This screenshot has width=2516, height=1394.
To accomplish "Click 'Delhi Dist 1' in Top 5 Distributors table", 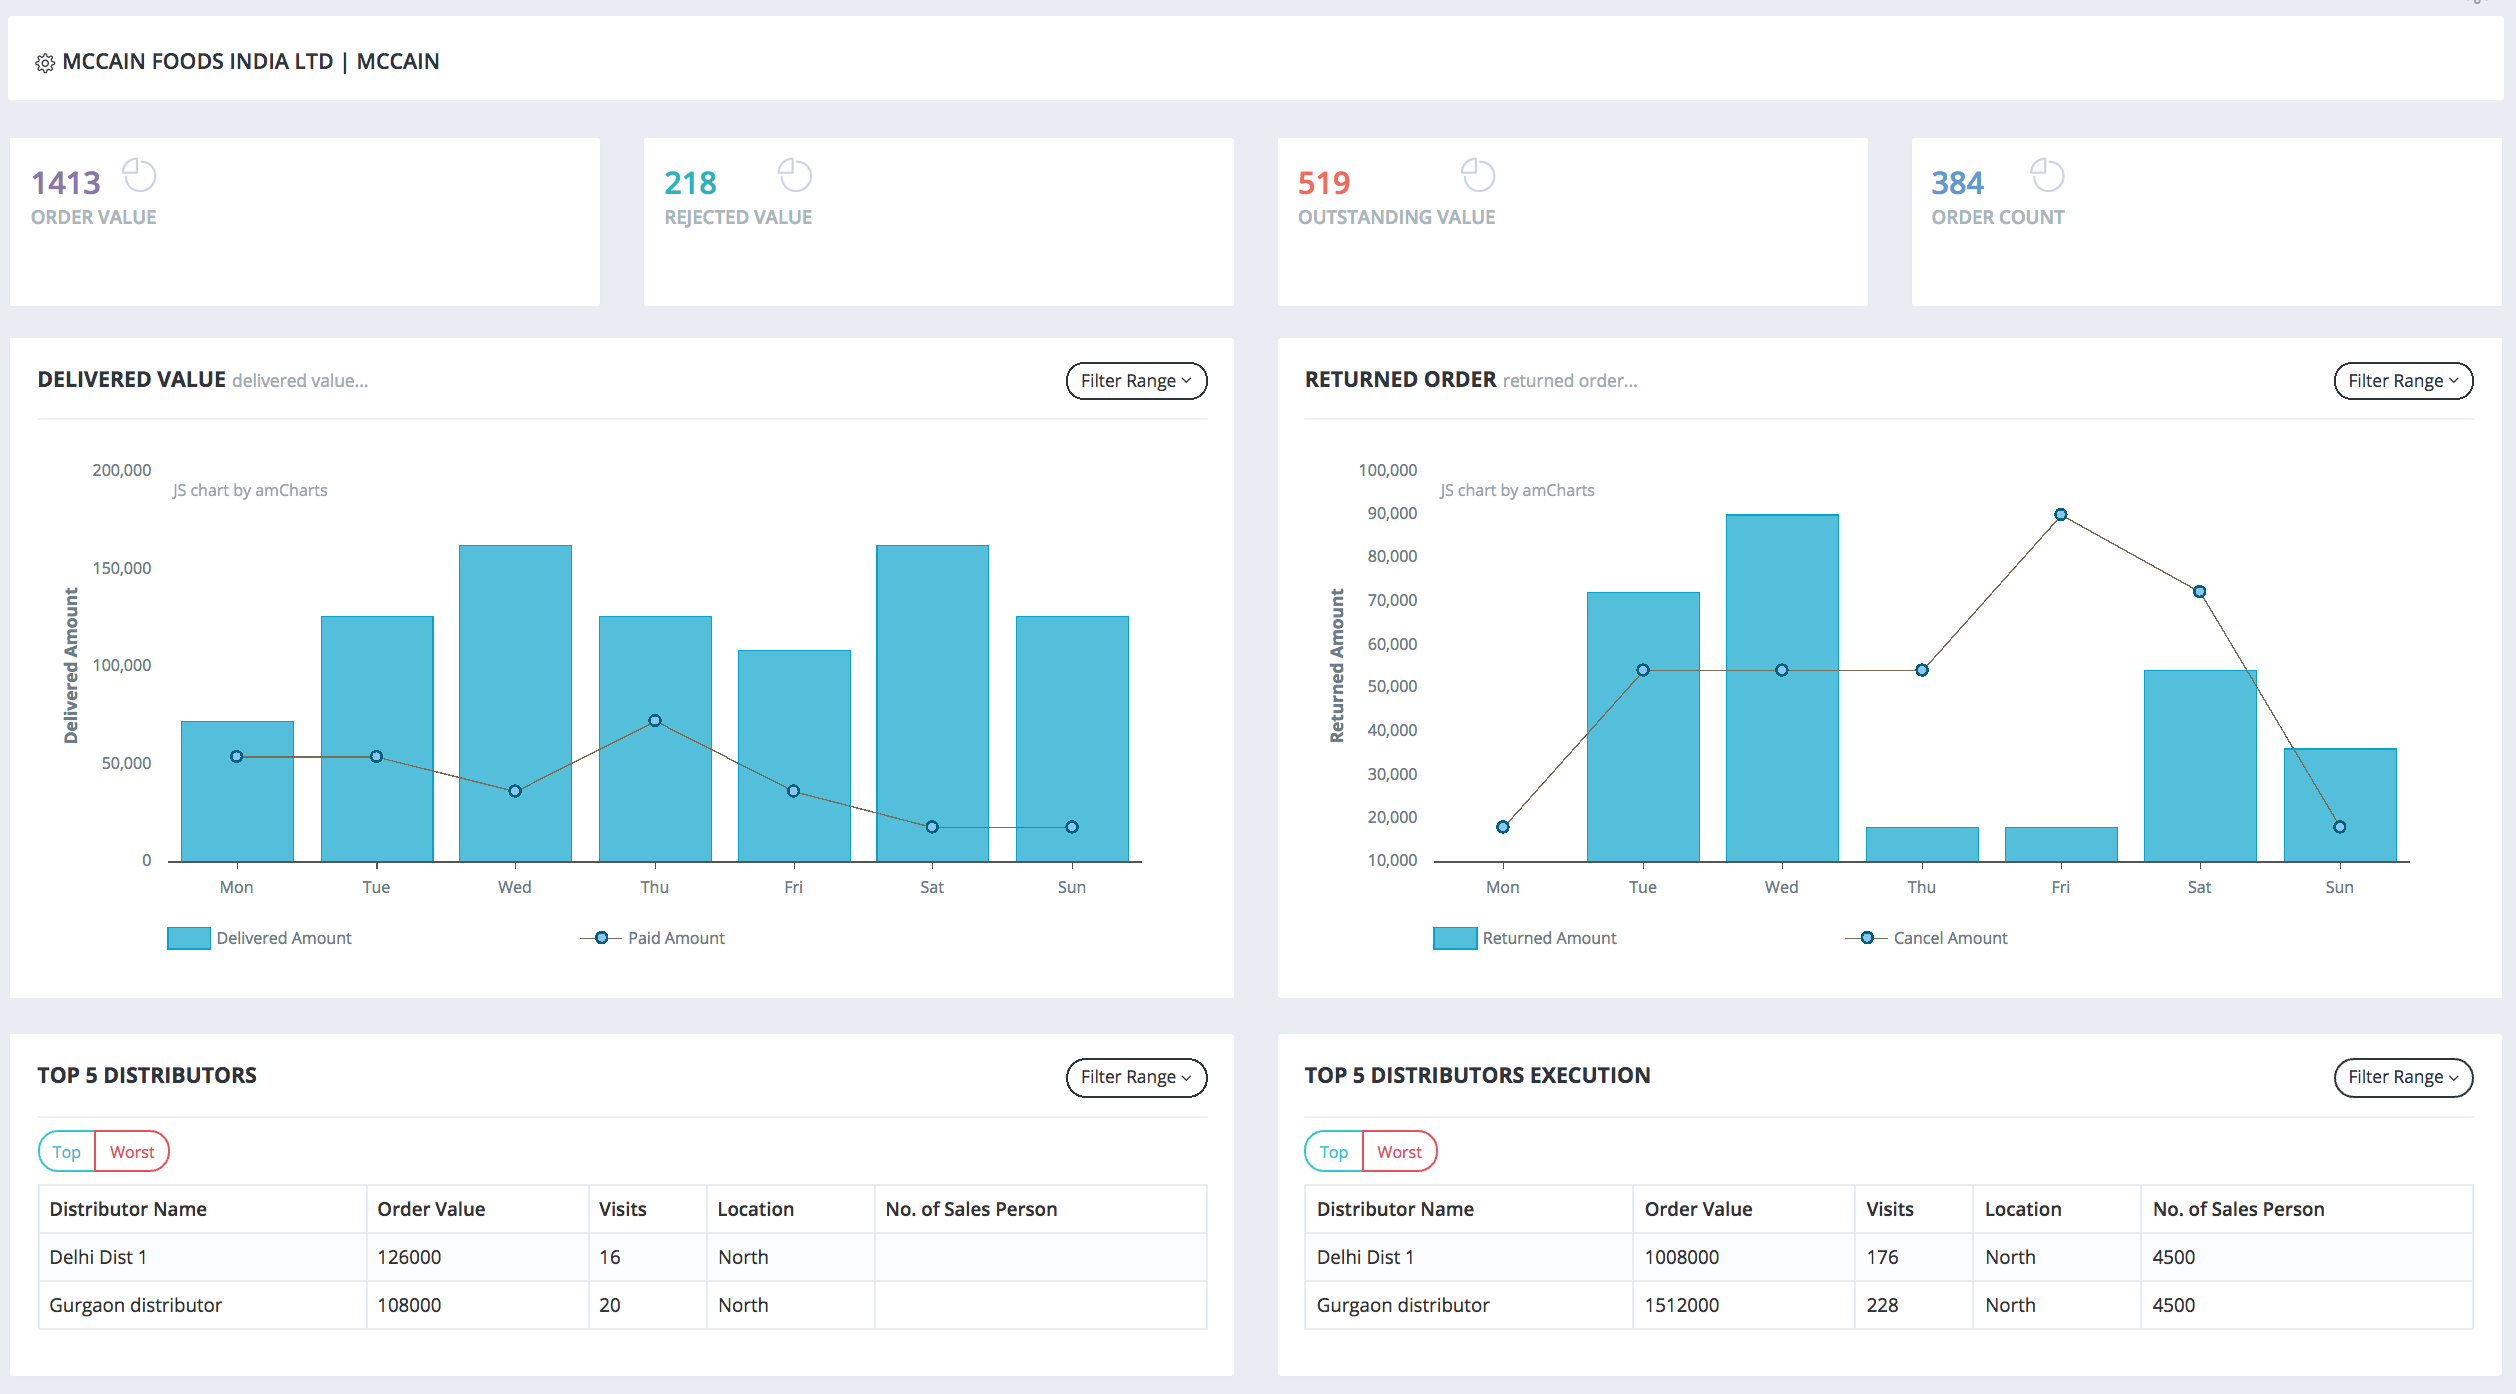I will click(x=98, y=1257).
